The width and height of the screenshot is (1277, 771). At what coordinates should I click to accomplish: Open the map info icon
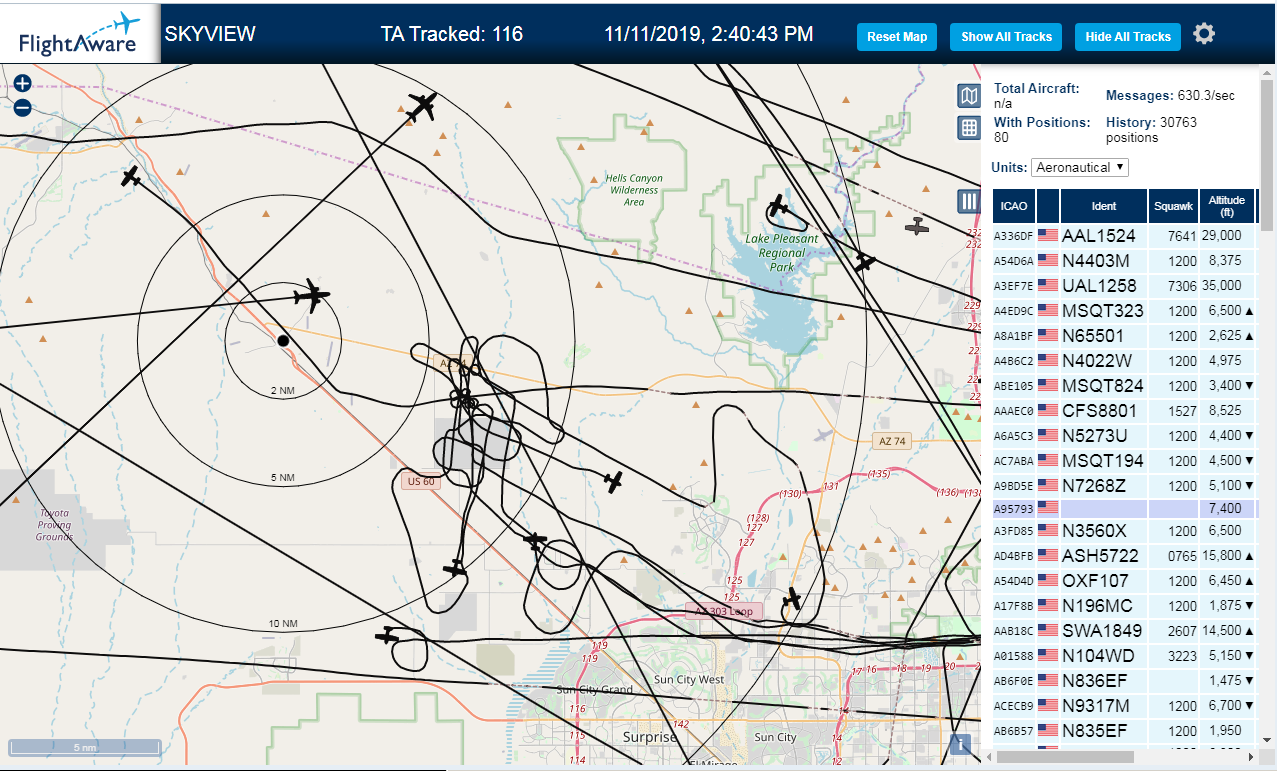tap(960, 744)
